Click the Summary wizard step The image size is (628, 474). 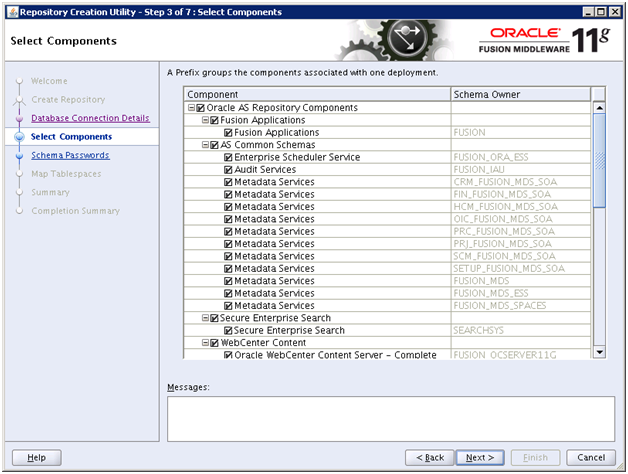(50, 192)
